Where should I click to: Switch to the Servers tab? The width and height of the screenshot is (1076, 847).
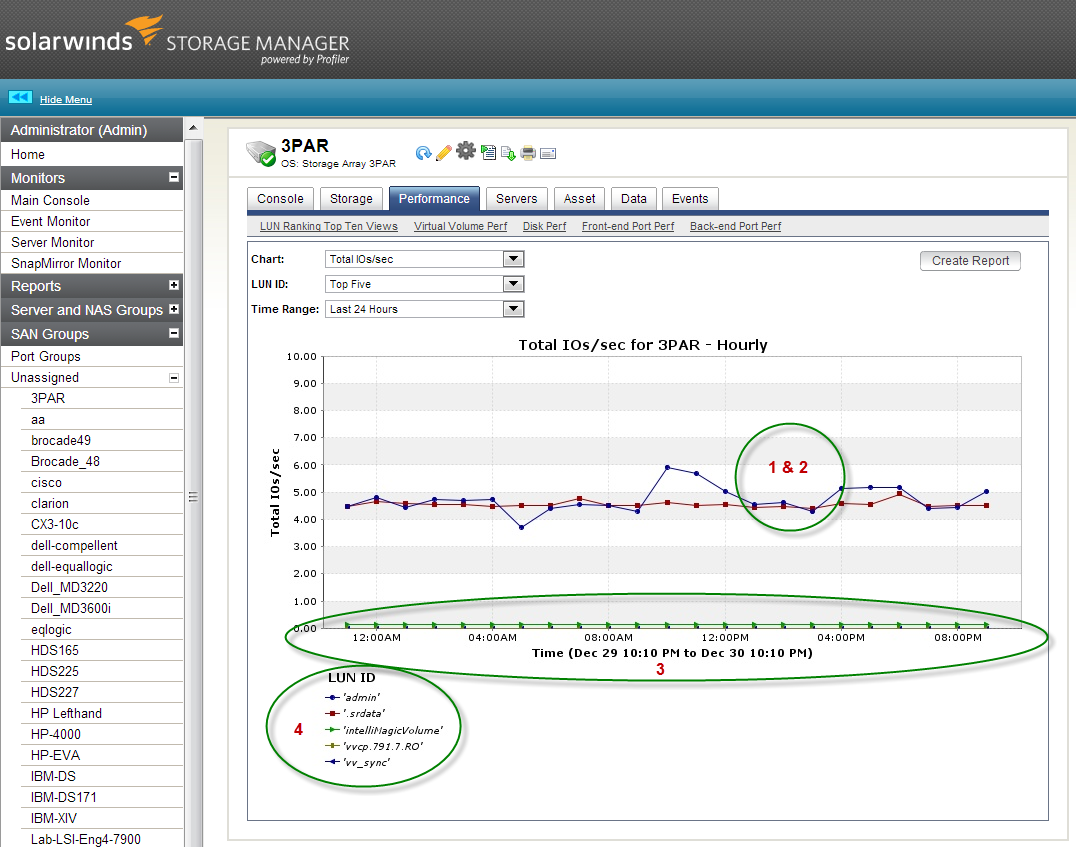click(x=517, y=198)
